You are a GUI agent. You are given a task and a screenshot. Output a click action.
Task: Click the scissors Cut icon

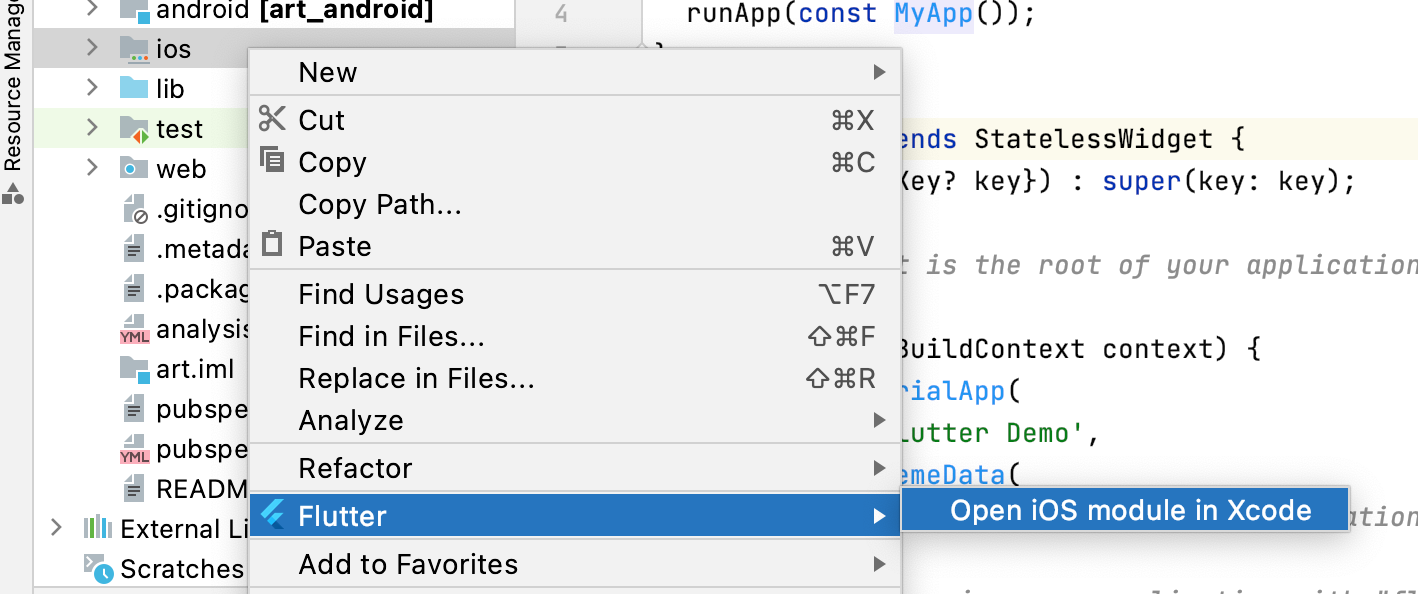(x=272, y=119)
